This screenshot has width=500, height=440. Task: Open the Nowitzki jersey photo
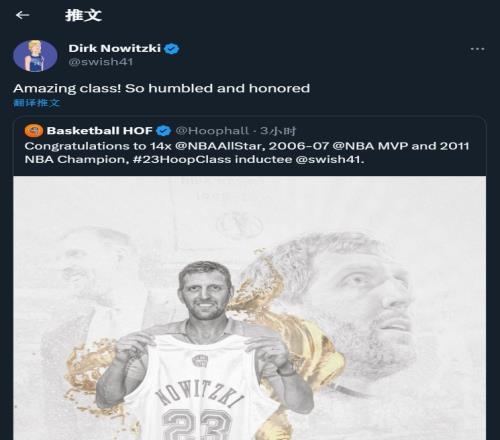pos(249,308)
